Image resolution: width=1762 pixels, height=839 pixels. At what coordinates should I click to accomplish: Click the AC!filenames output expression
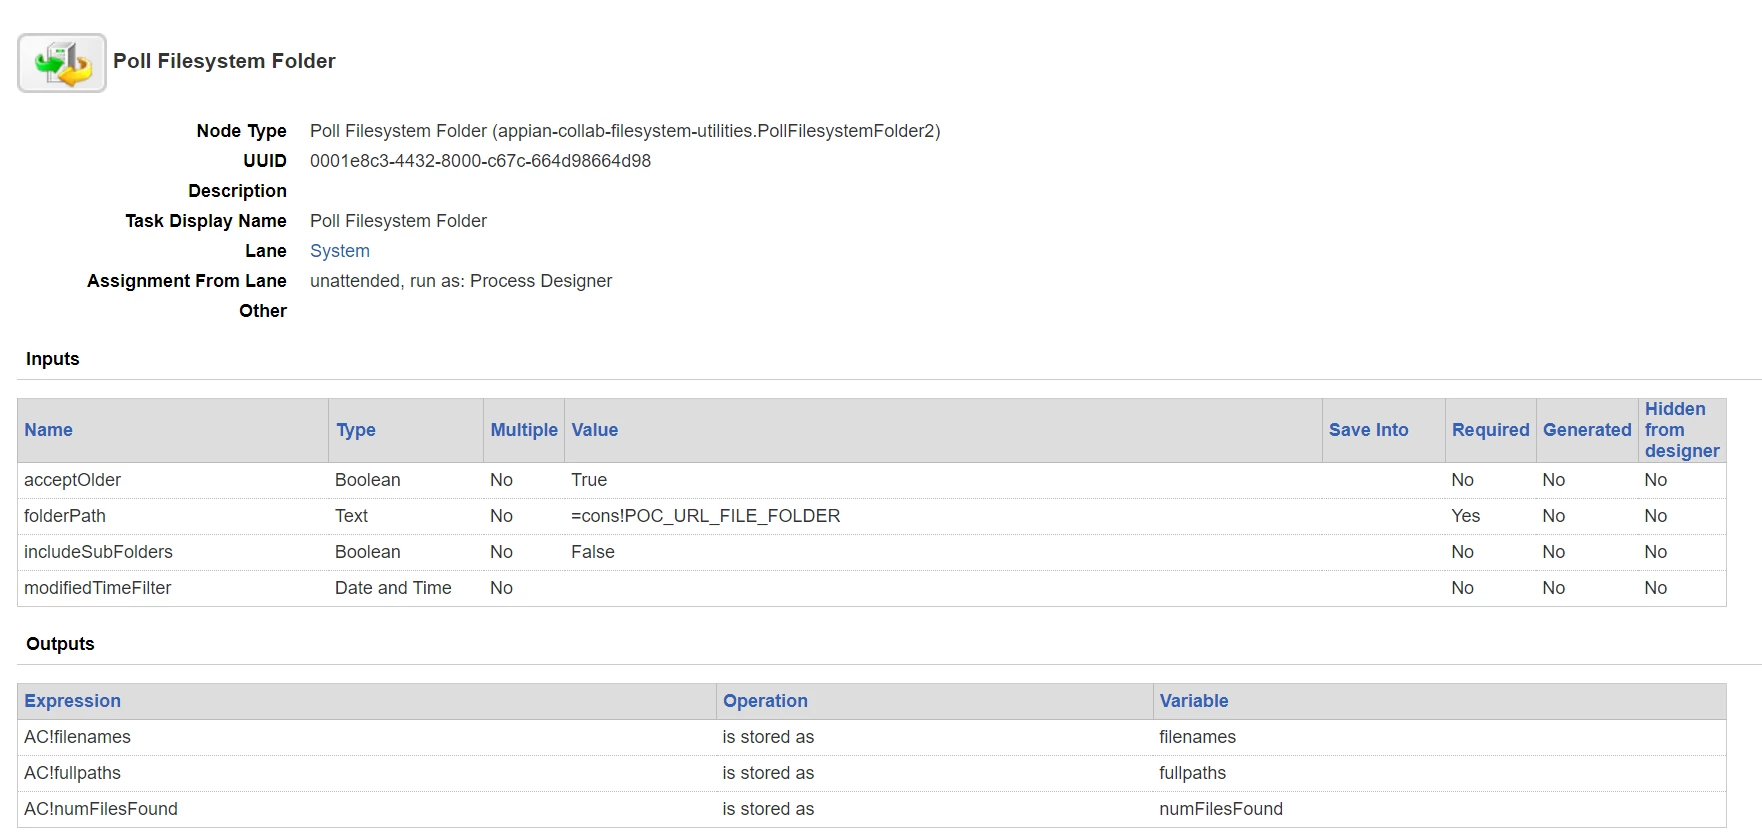[77, 737]
